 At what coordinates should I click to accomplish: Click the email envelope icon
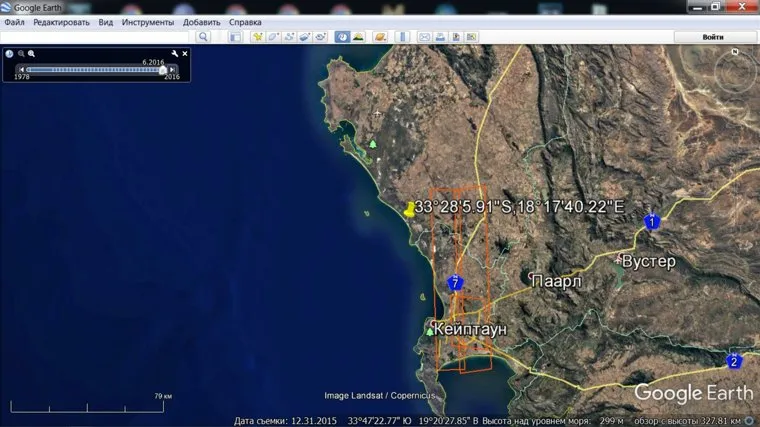[424, 37]
